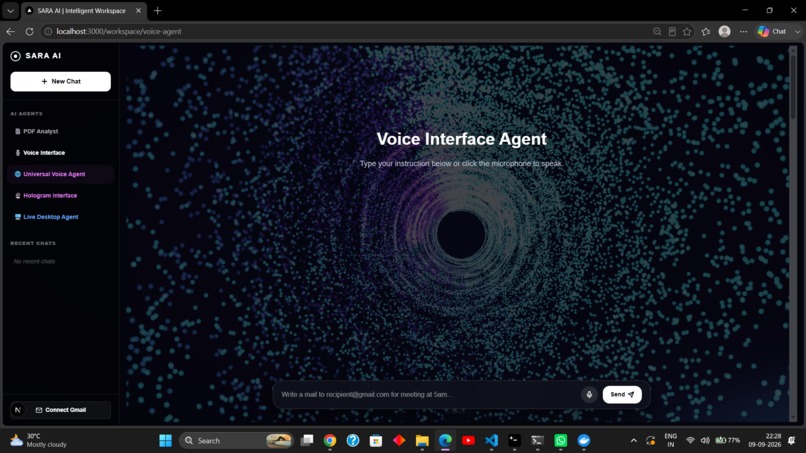Open the favorites list icon
Viewport: 806px width, 453px height.
tap(706, 31)
